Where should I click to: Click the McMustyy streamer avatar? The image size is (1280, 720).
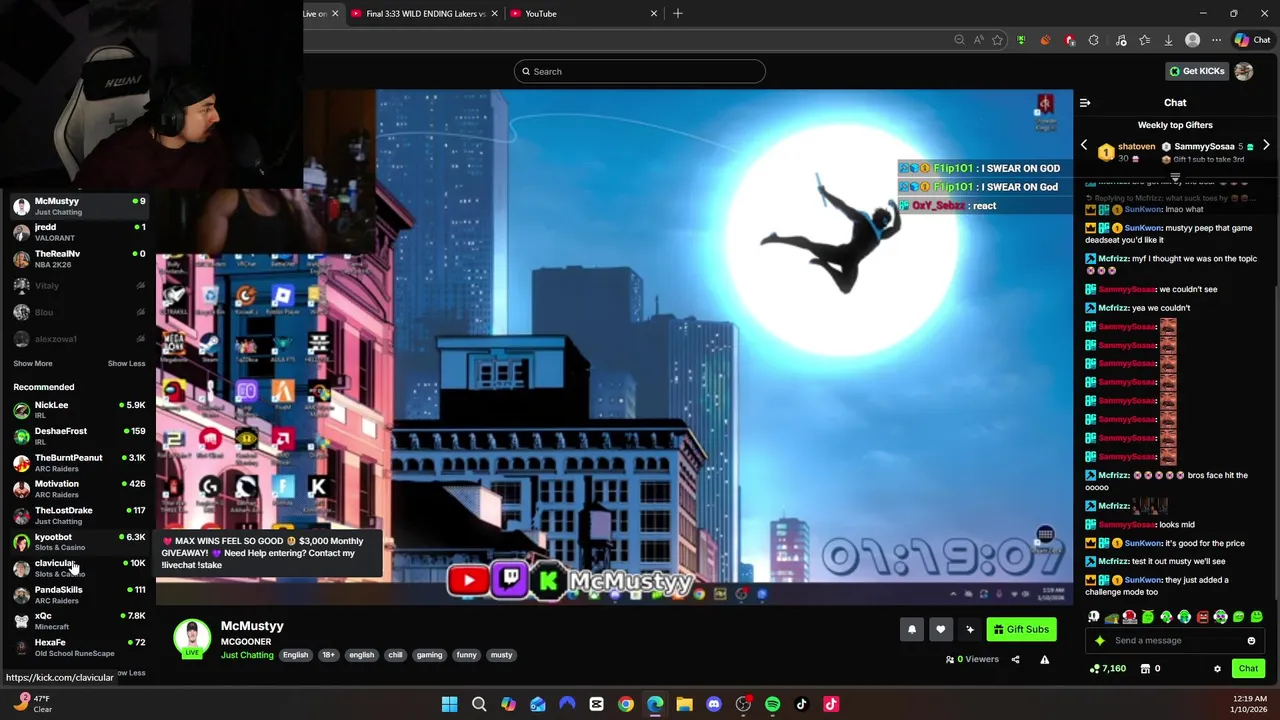pyautogui.click(x=192, y=638)
